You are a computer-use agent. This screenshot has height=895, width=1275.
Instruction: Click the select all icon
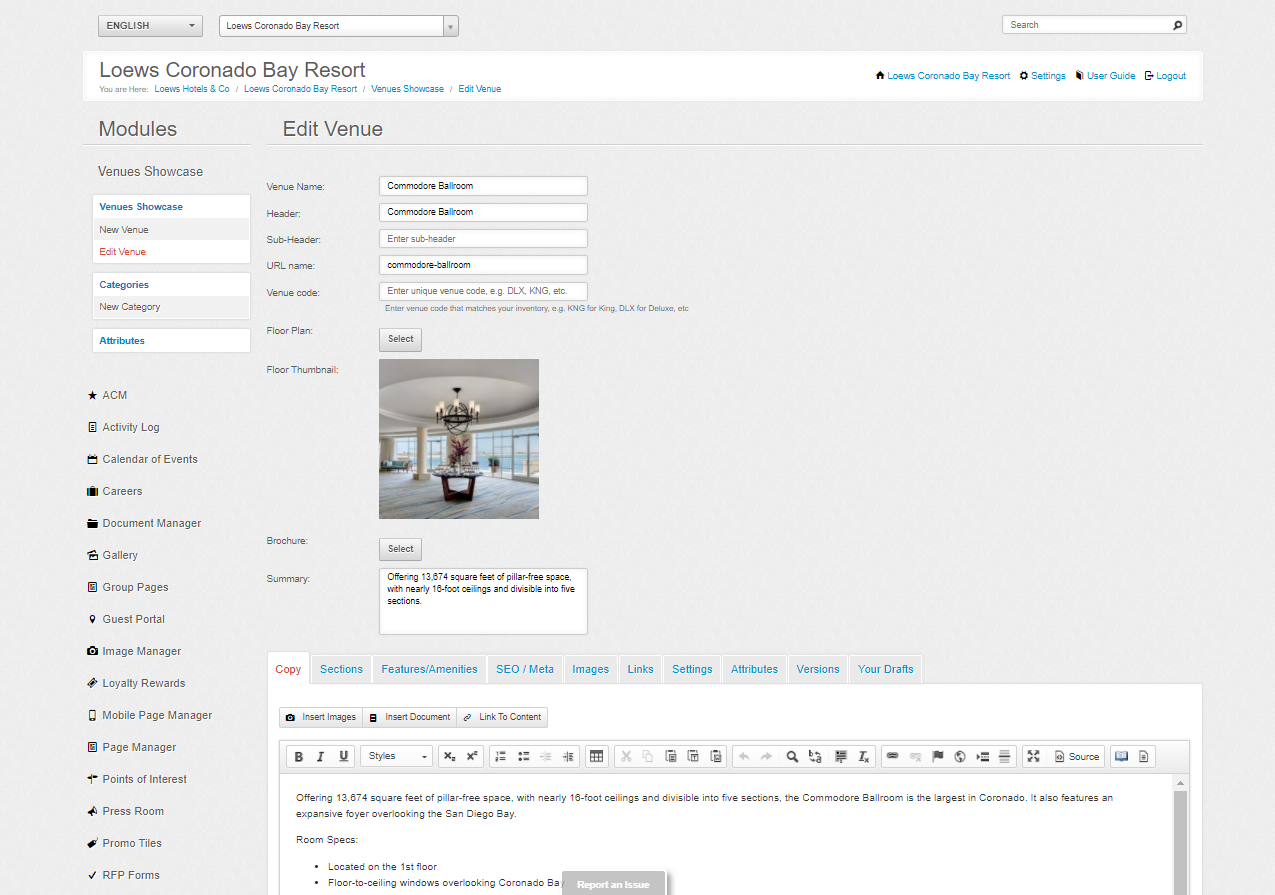coord(840,757)
